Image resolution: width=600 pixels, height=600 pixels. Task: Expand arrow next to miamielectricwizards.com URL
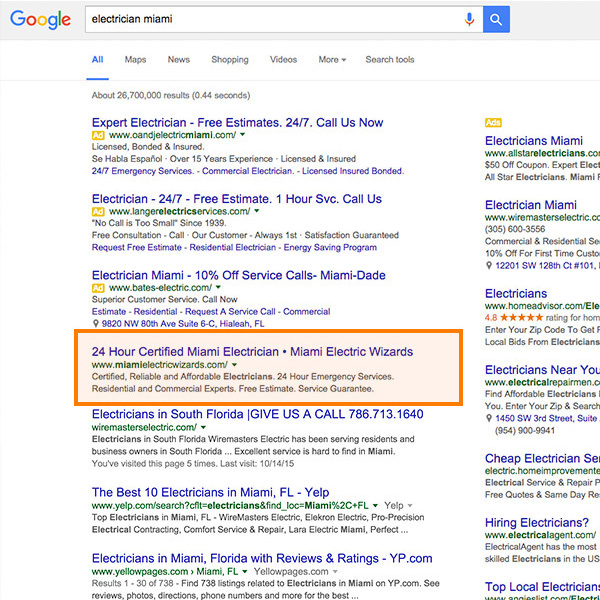click(234, 364)
